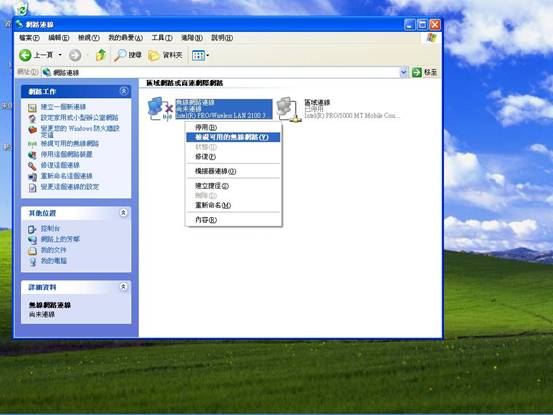553x415 pixels.
Task: Click the Create a new connection (建立一個新連線) icon
Action: [32, 107]
